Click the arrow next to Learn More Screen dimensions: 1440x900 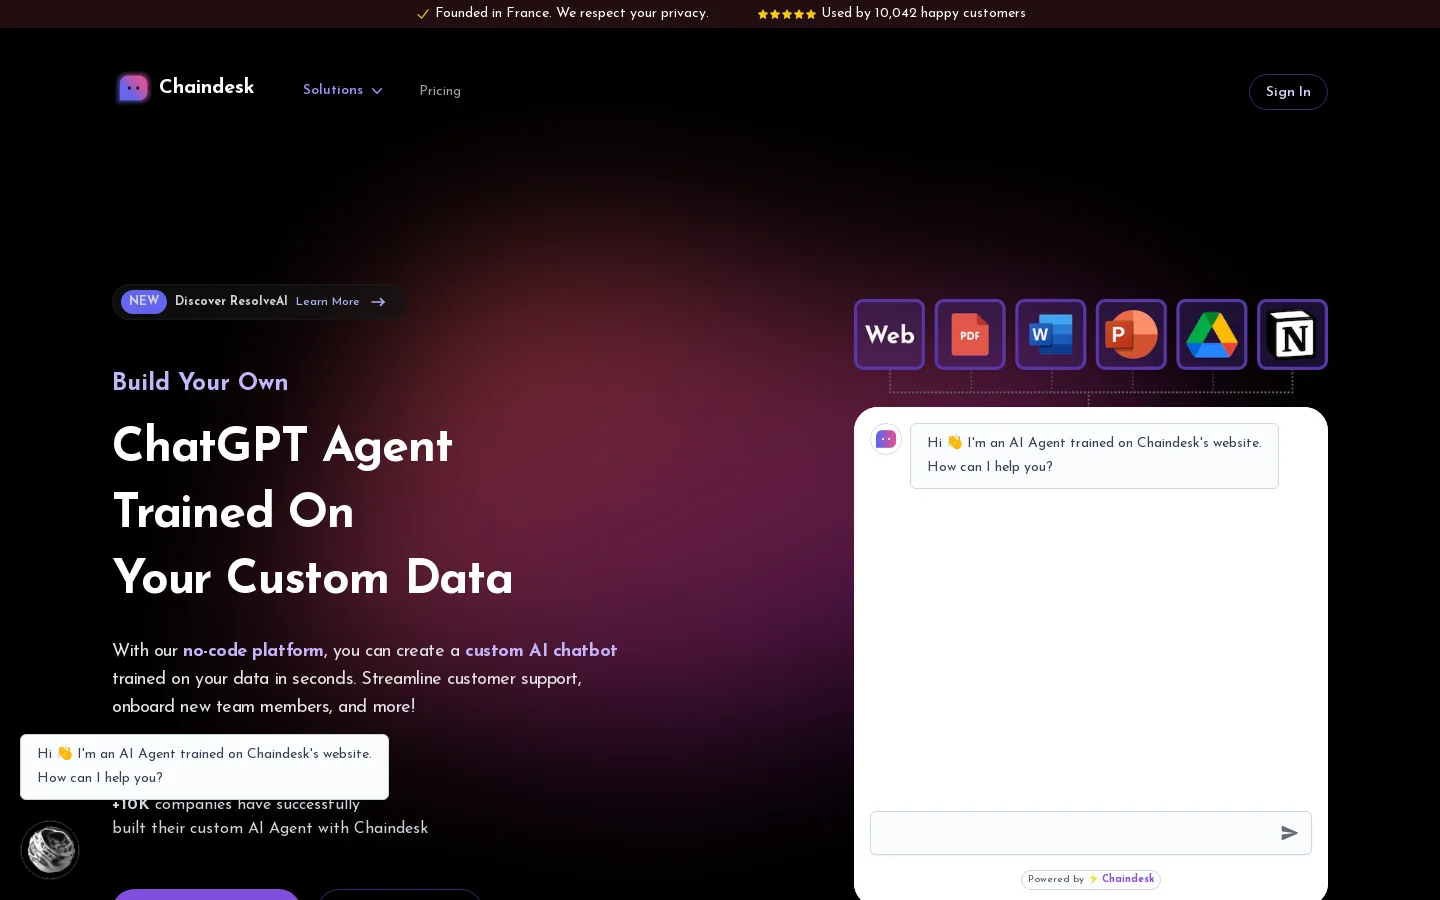[x=378, y=302]
